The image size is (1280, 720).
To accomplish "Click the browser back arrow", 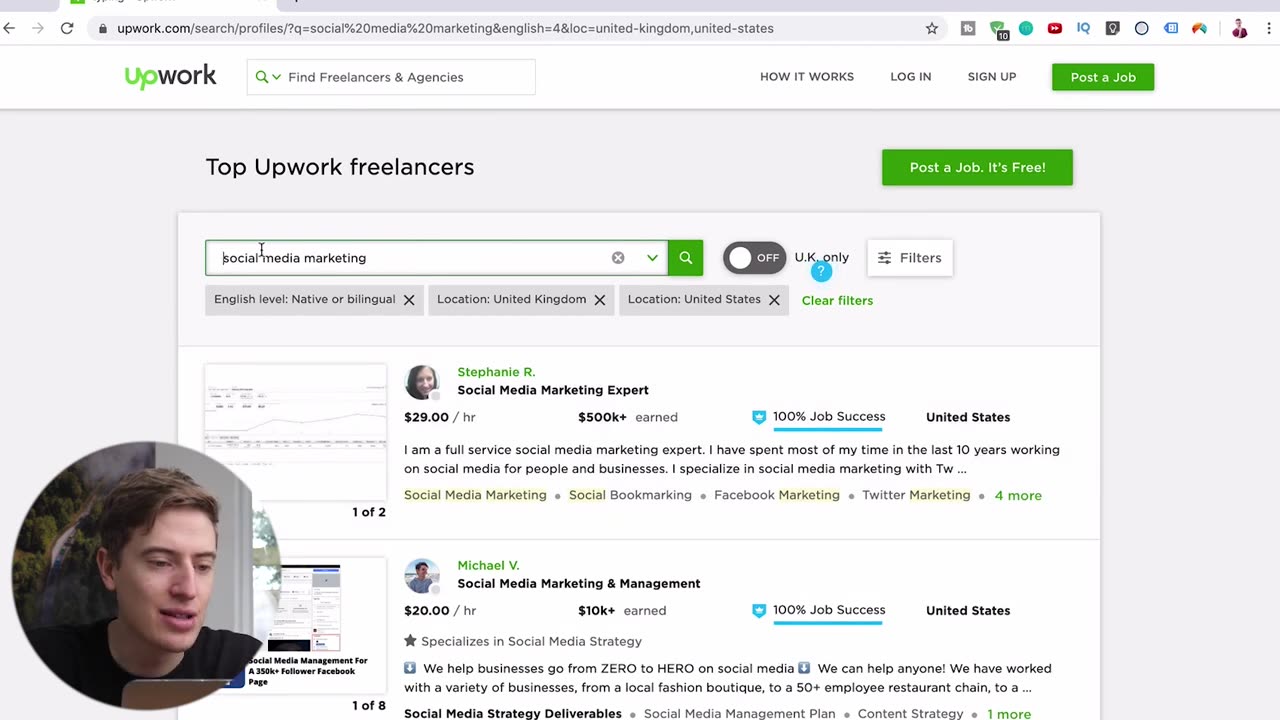I will pyautogui.click(x=10, y=28).
